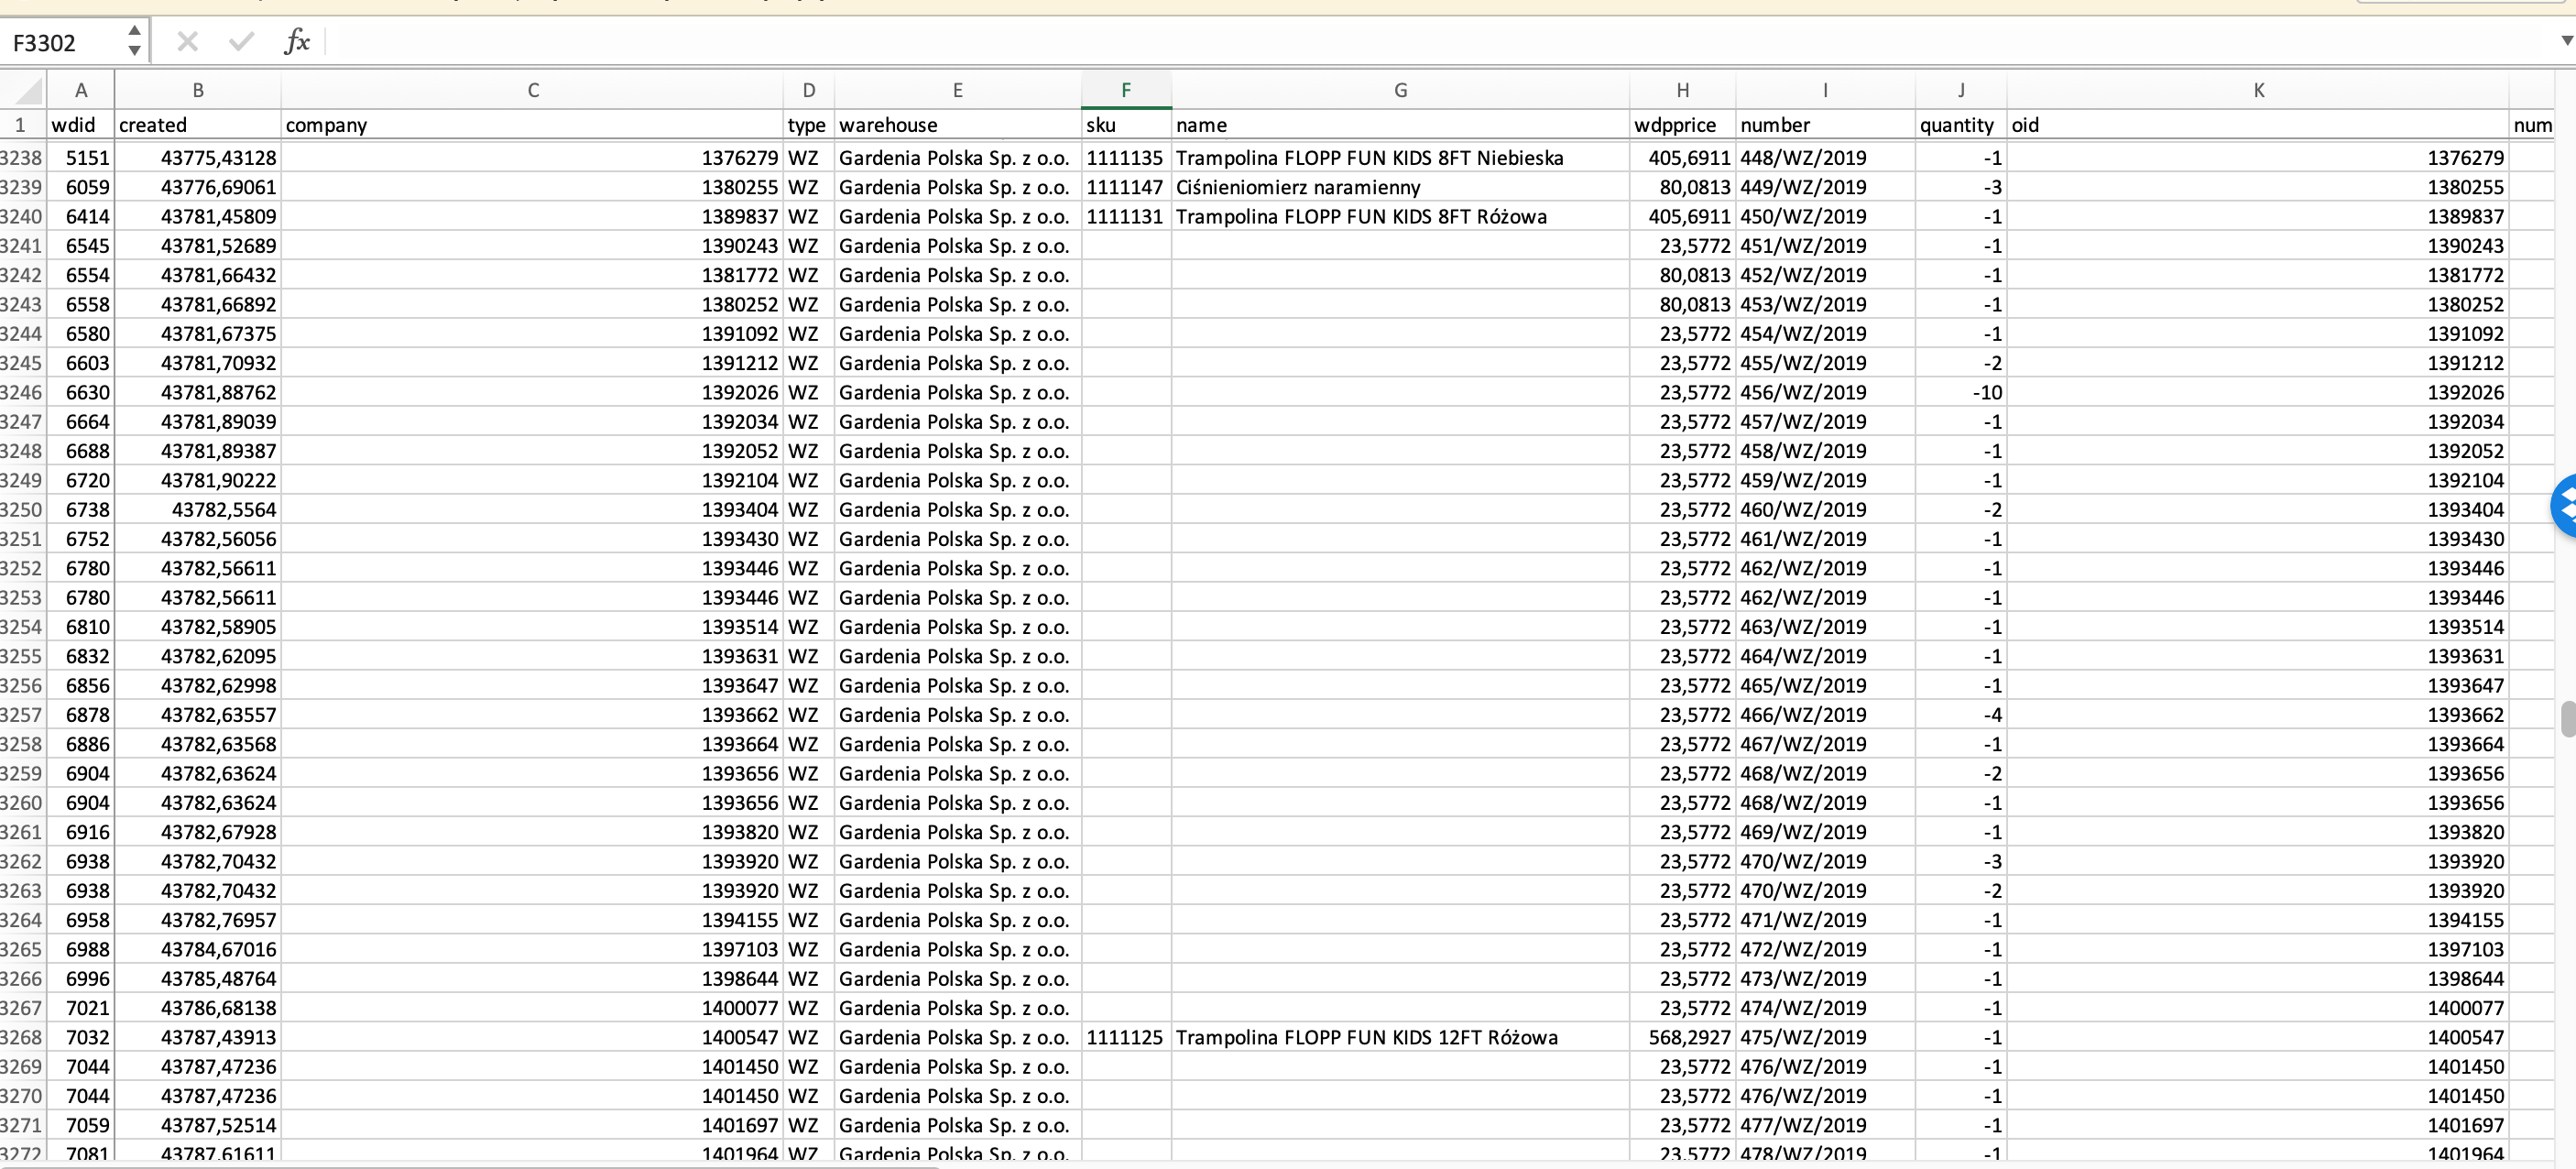Click the 'sku' header cell
Screen dimensions: 2576x1169
[1125, 125]
